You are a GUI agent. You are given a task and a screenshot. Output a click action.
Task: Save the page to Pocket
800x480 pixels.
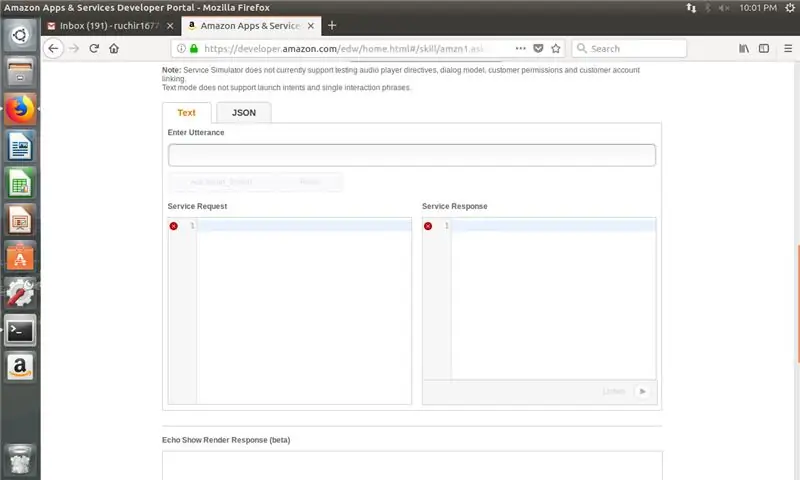[538, 48]
